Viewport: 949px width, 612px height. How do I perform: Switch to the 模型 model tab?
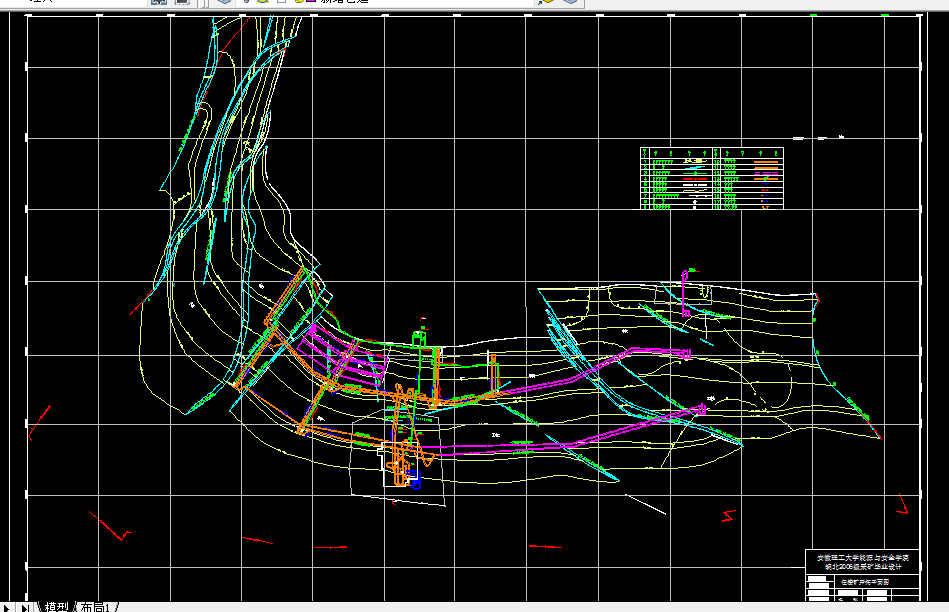pos(56,607)
